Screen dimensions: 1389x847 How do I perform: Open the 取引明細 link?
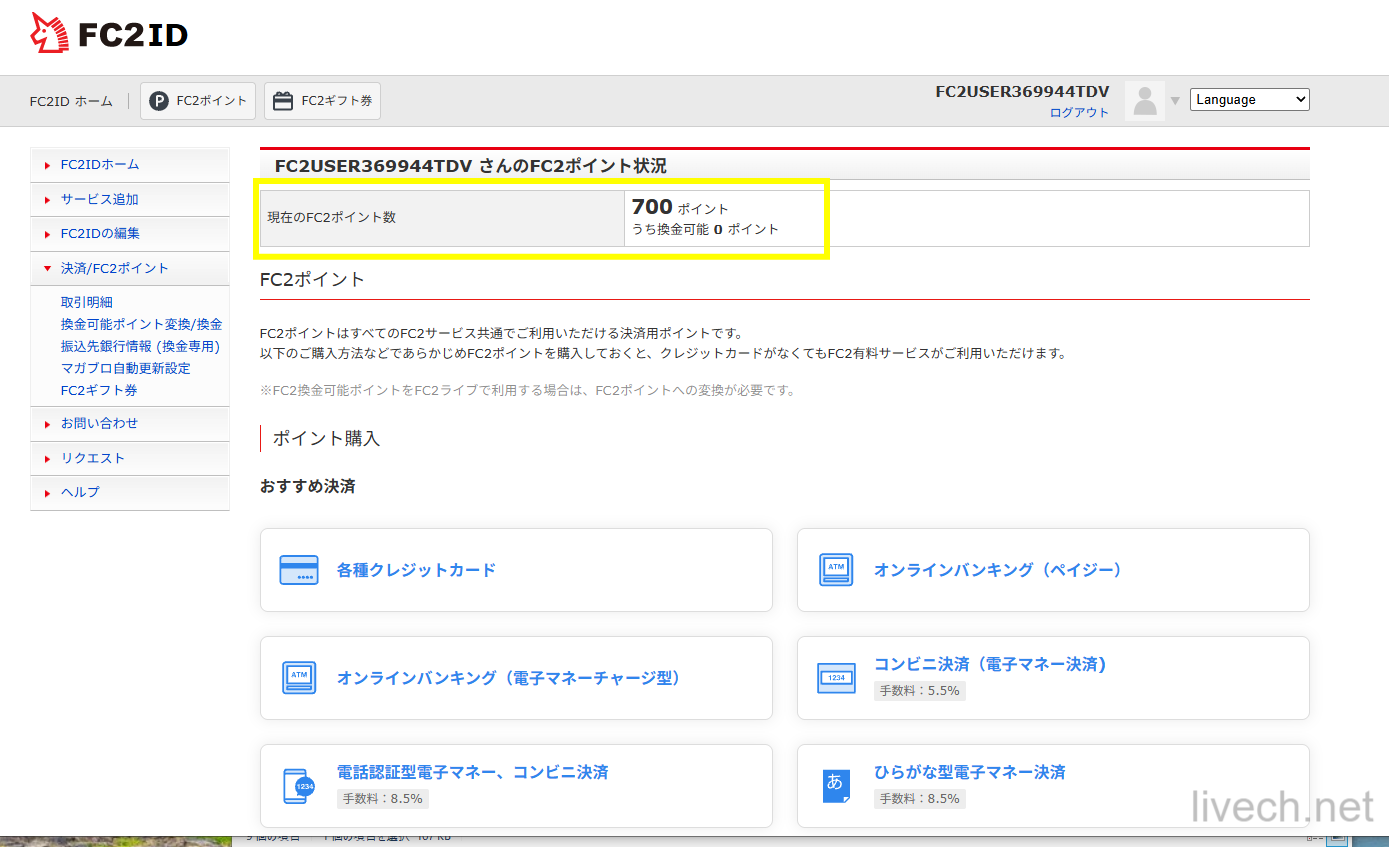(87, 302)
